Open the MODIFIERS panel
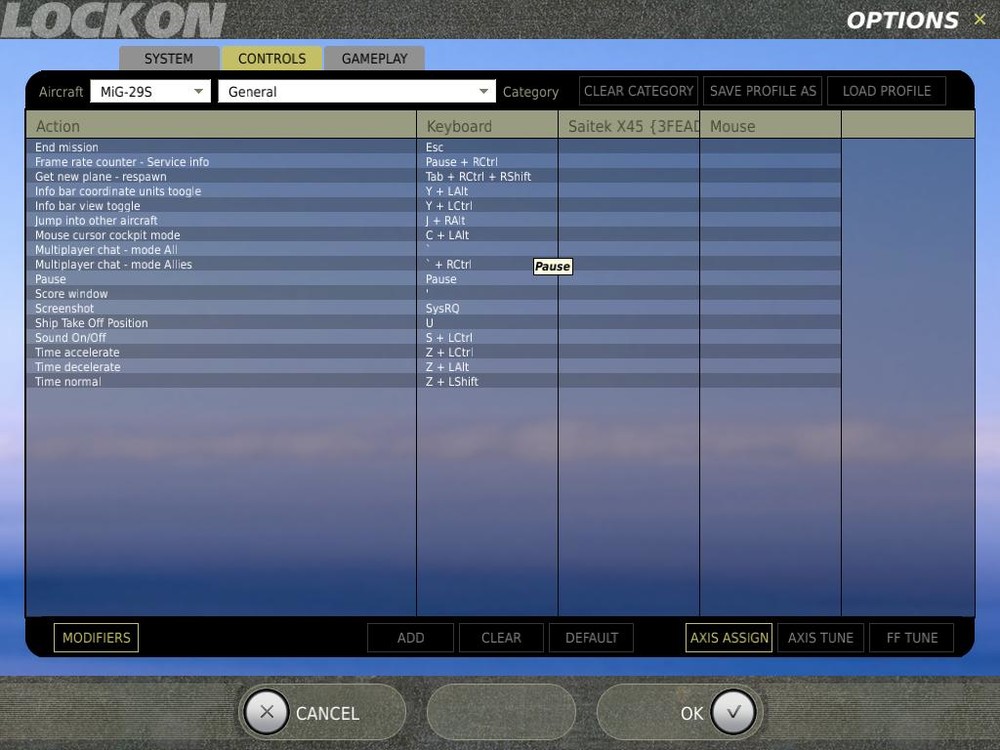This screenshot has height=750, width=1000. (x=95, y=637)
